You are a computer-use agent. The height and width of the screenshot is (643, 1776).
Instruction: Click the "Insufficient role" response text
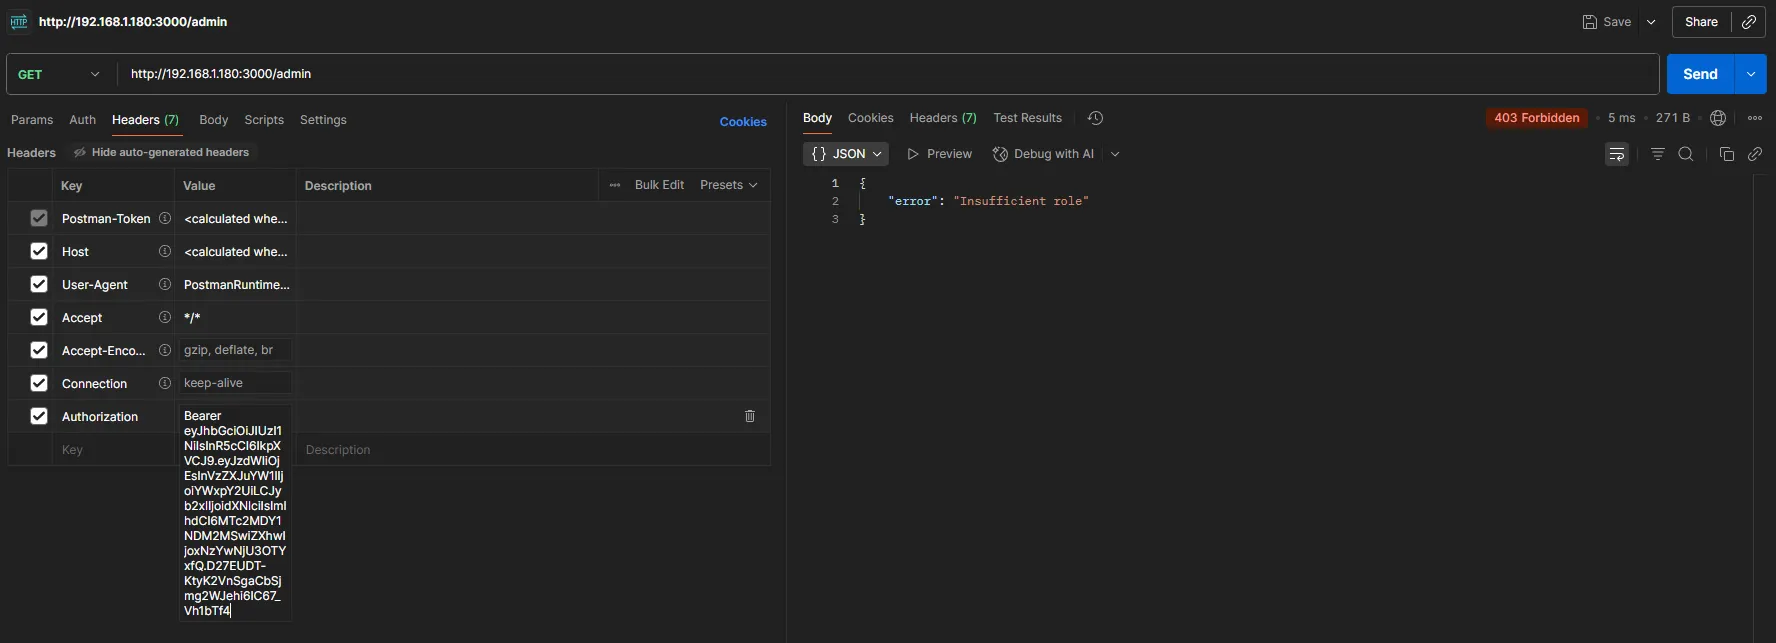tap(1021, 201)
